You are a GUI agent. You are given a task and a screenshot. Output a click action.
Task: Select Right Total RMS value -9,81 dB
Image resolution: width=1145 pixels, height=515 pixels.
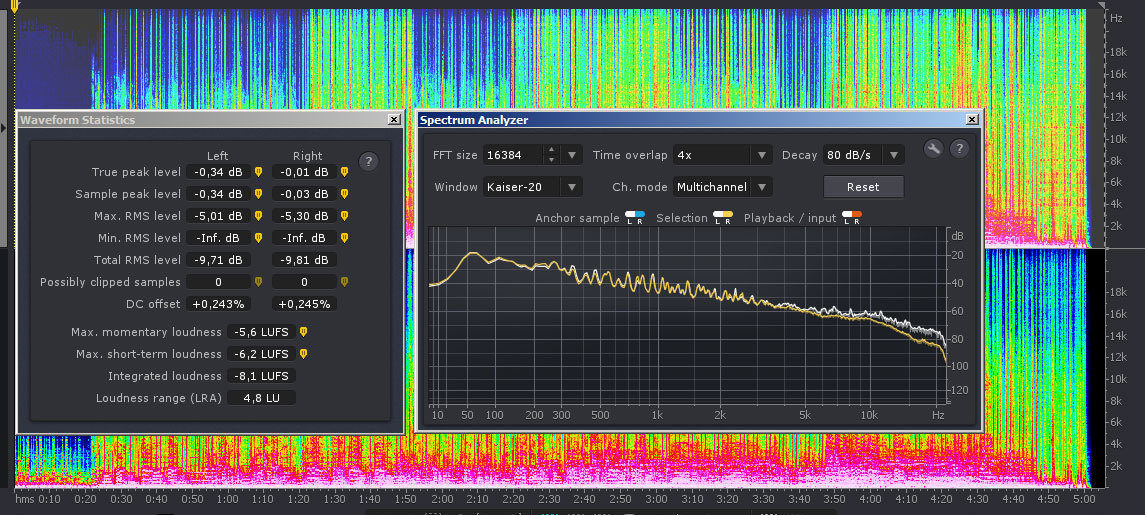305,260
